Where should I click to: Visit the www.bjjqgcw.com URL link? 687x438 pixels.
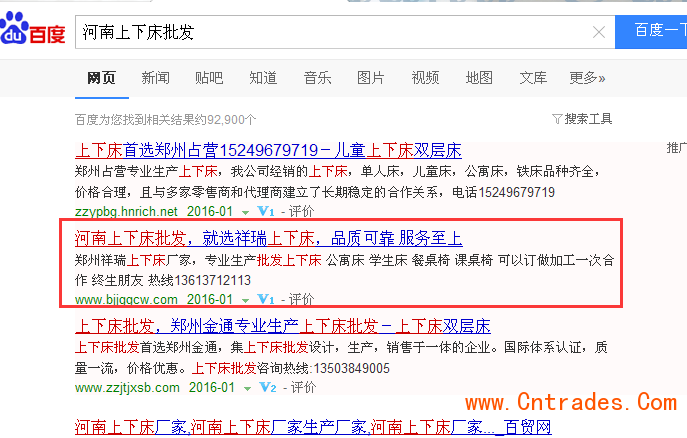click(126, 300)
